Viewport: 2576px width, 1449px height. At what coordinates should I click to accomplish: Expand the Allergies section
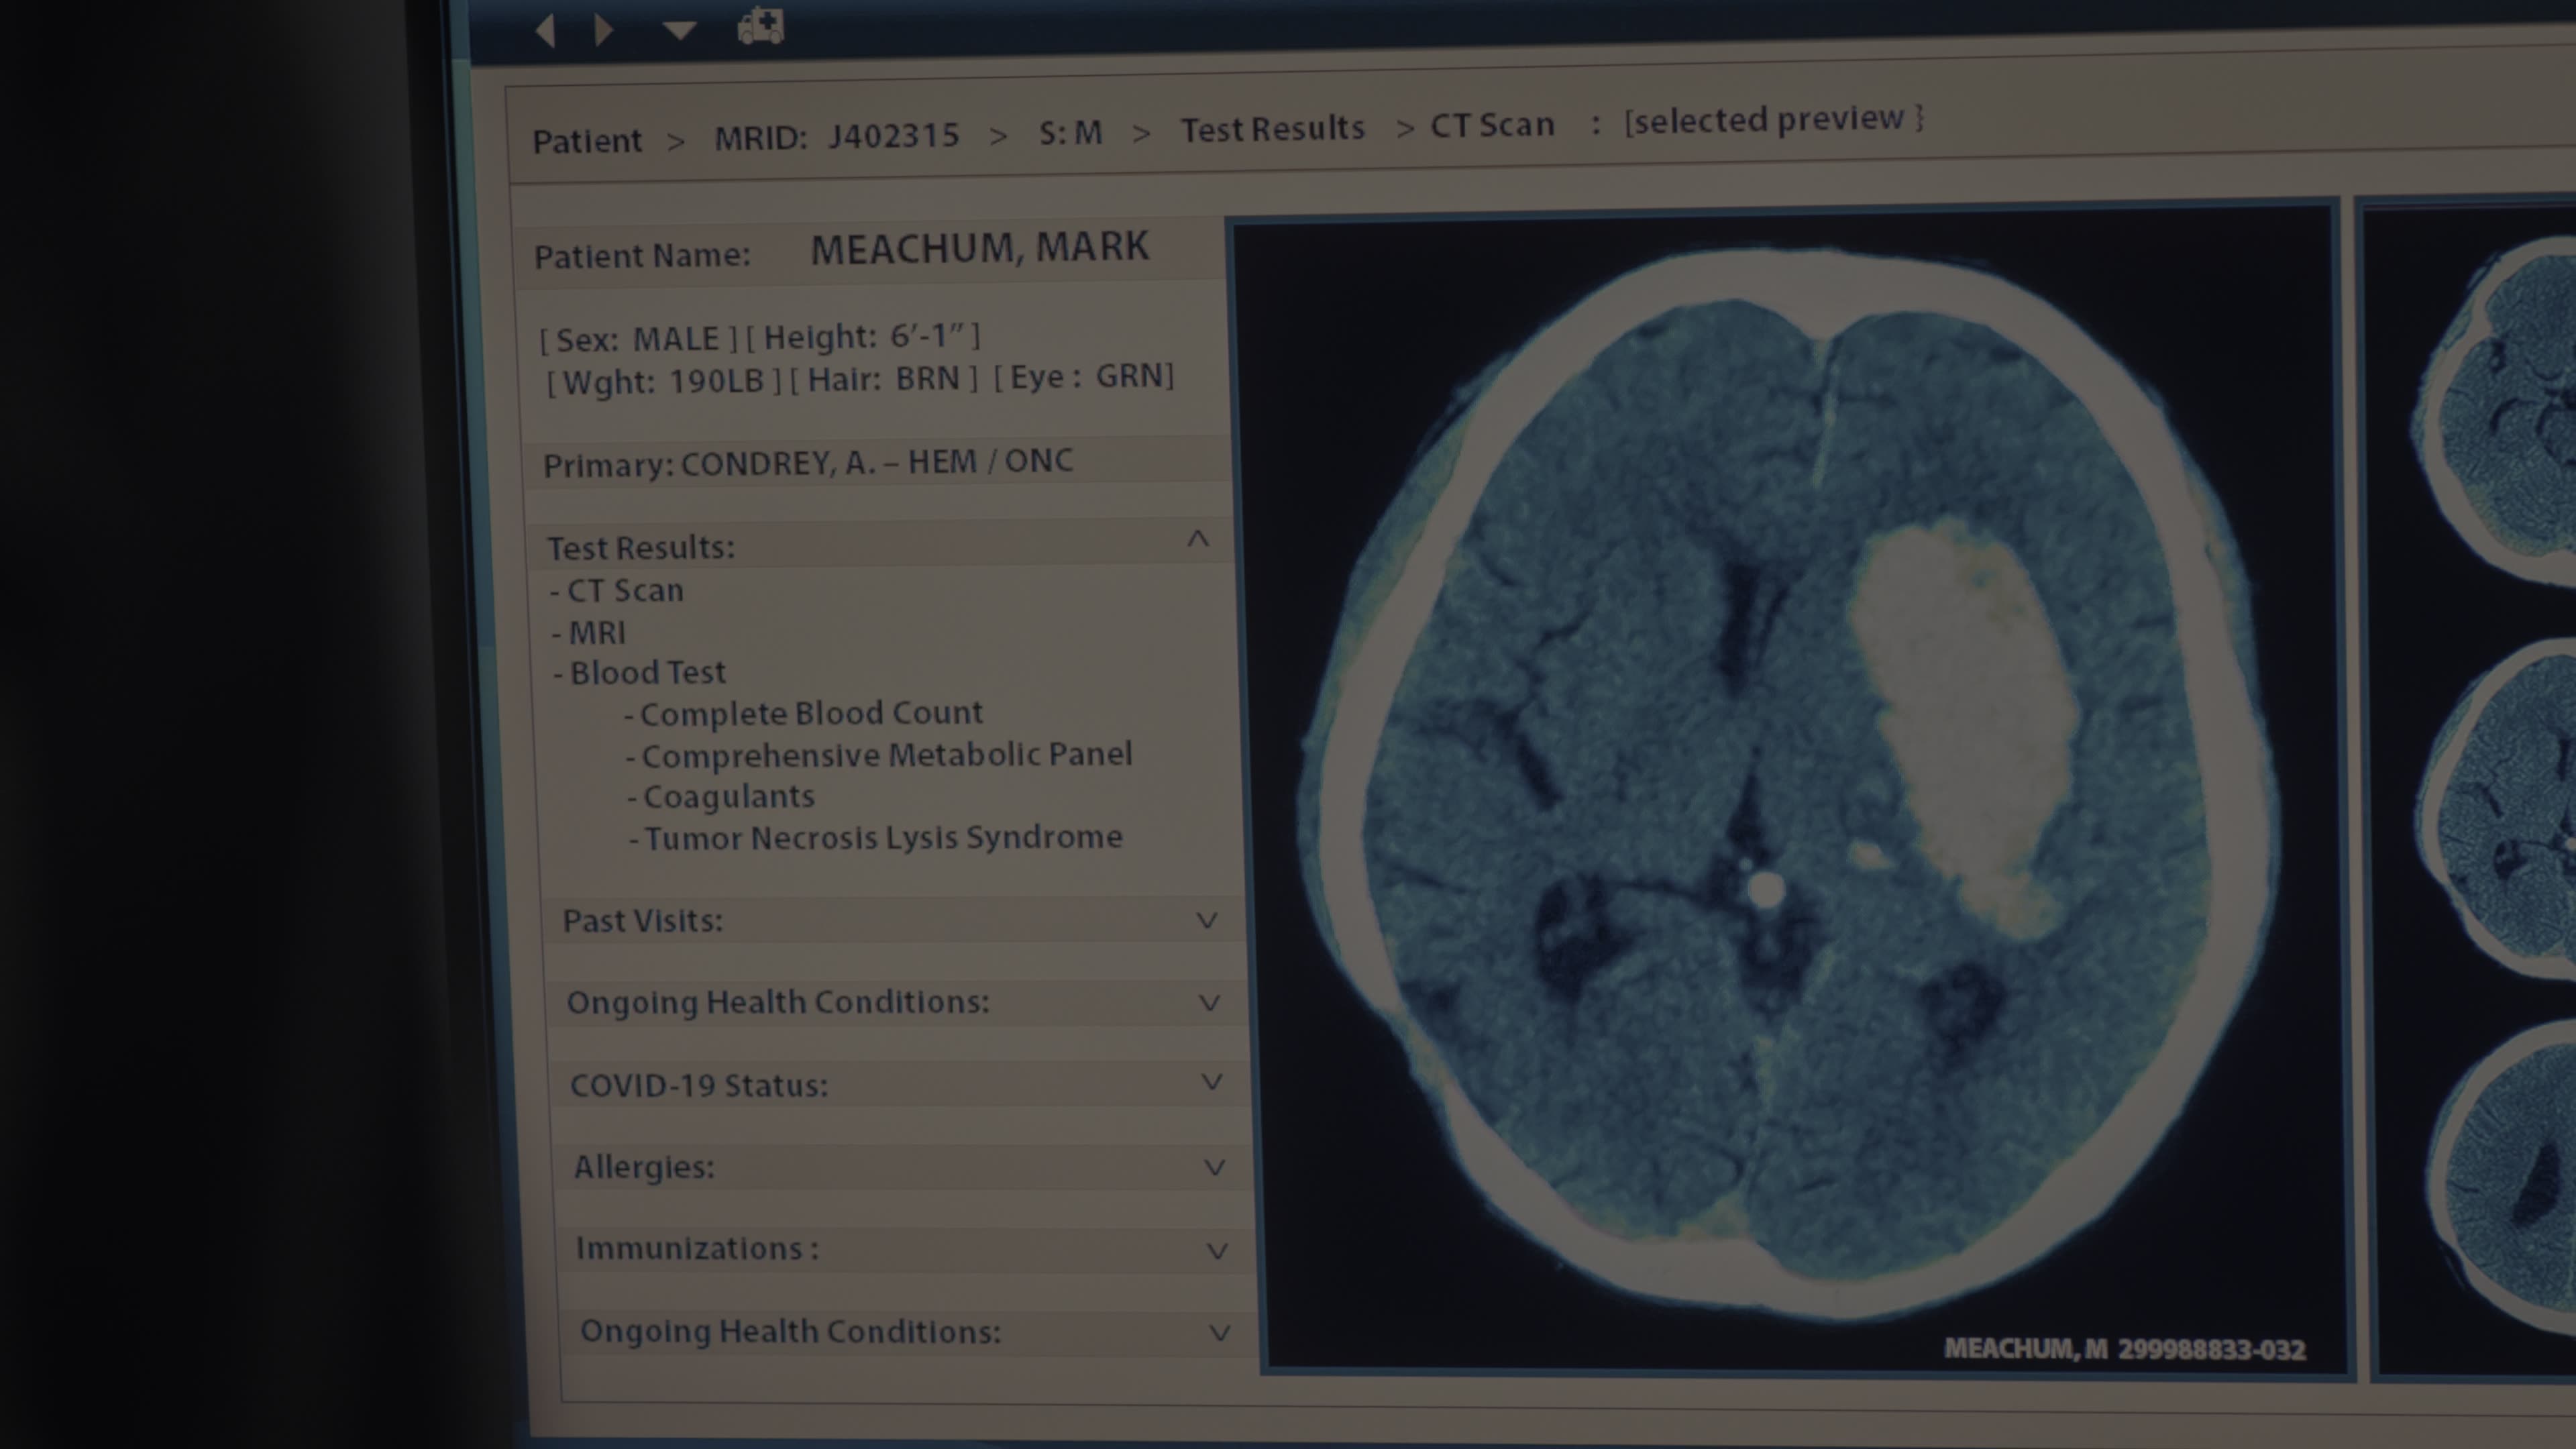tap(1214, 1167)
